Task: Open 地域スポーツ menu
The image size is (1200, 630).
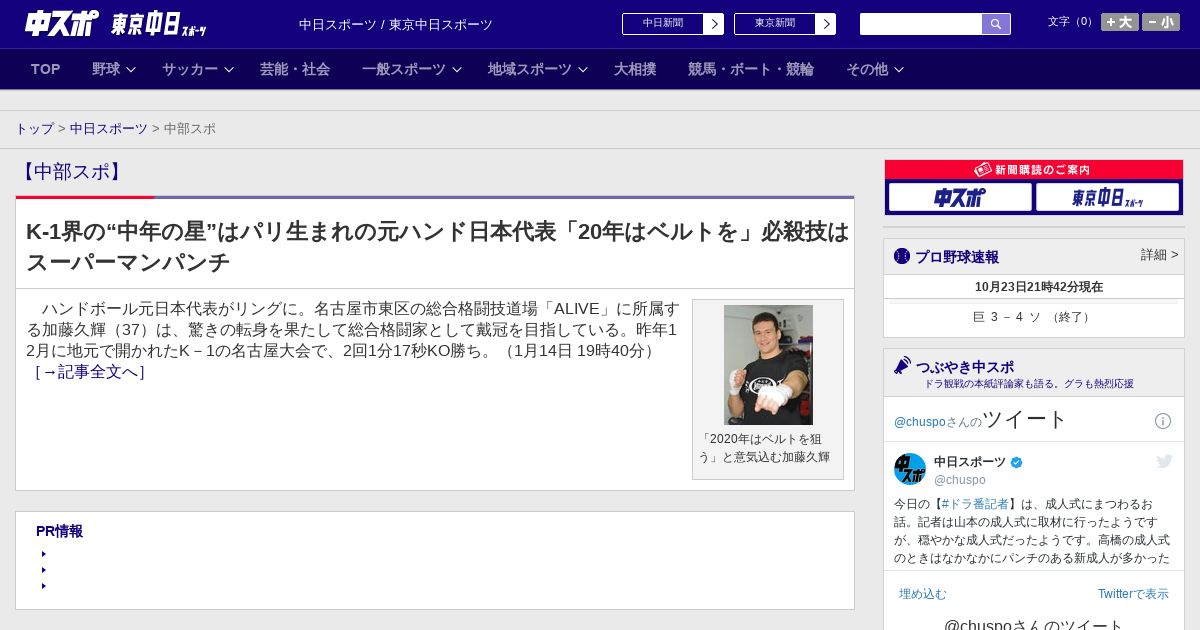Action: [530, 69]
